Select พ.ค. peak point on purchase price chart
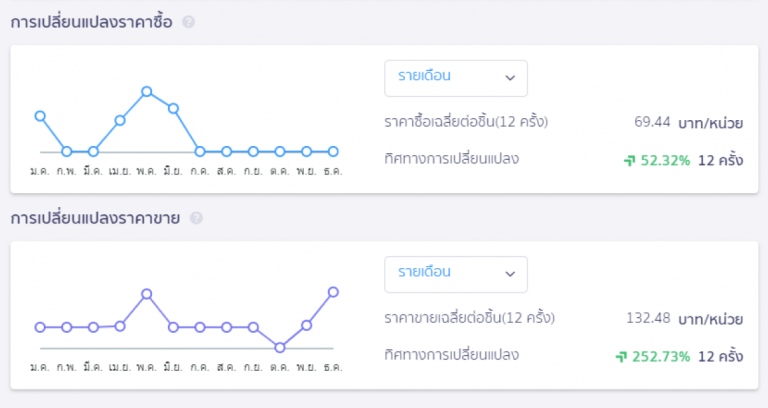 [146, 92]
